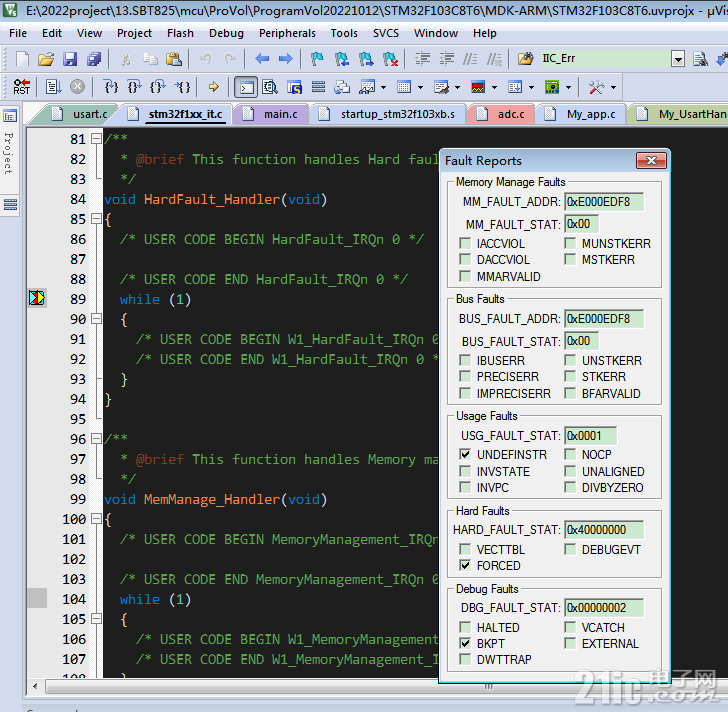Reset the CPU with RST icon
Image resolution: width=728 pixels, height=712 pixels.
click(x=21, y=87)
